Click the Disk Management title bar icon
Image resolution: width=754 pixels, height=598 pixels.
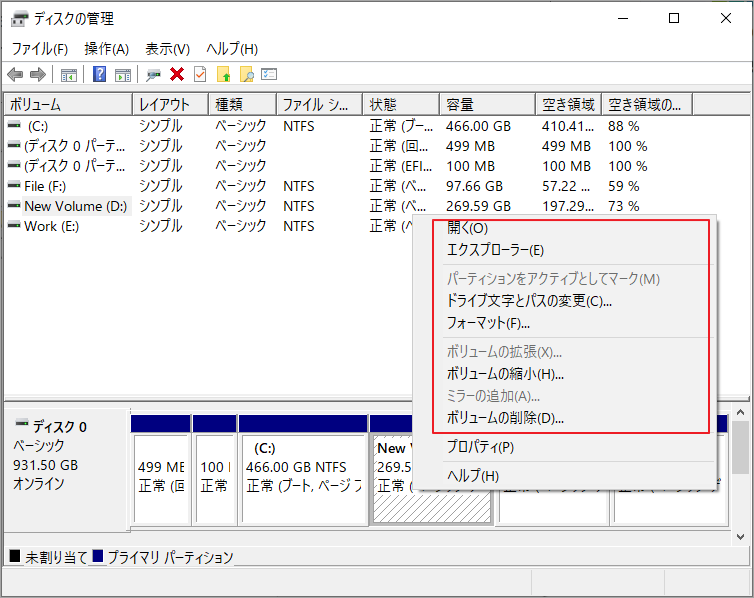click(20, 19)
